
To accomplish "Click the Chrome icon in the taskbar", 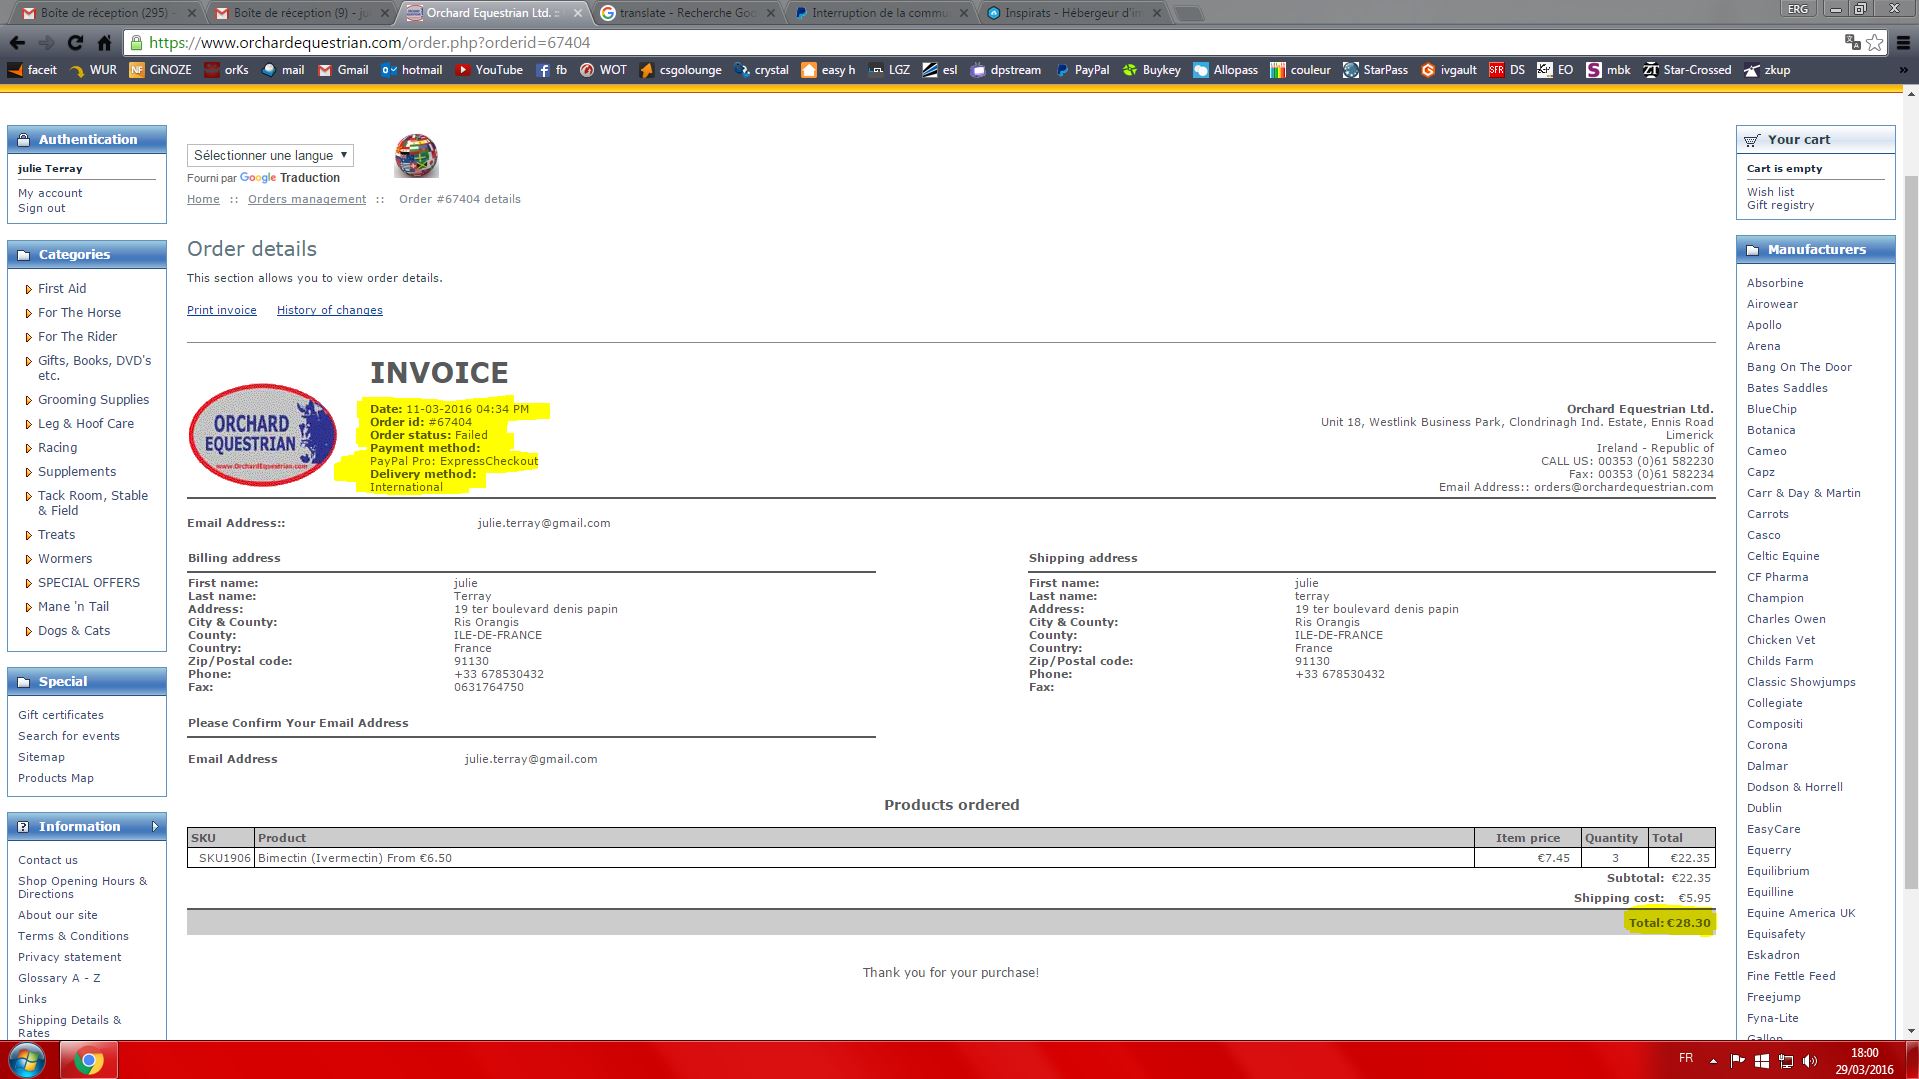I will [x=88, y=1060].
